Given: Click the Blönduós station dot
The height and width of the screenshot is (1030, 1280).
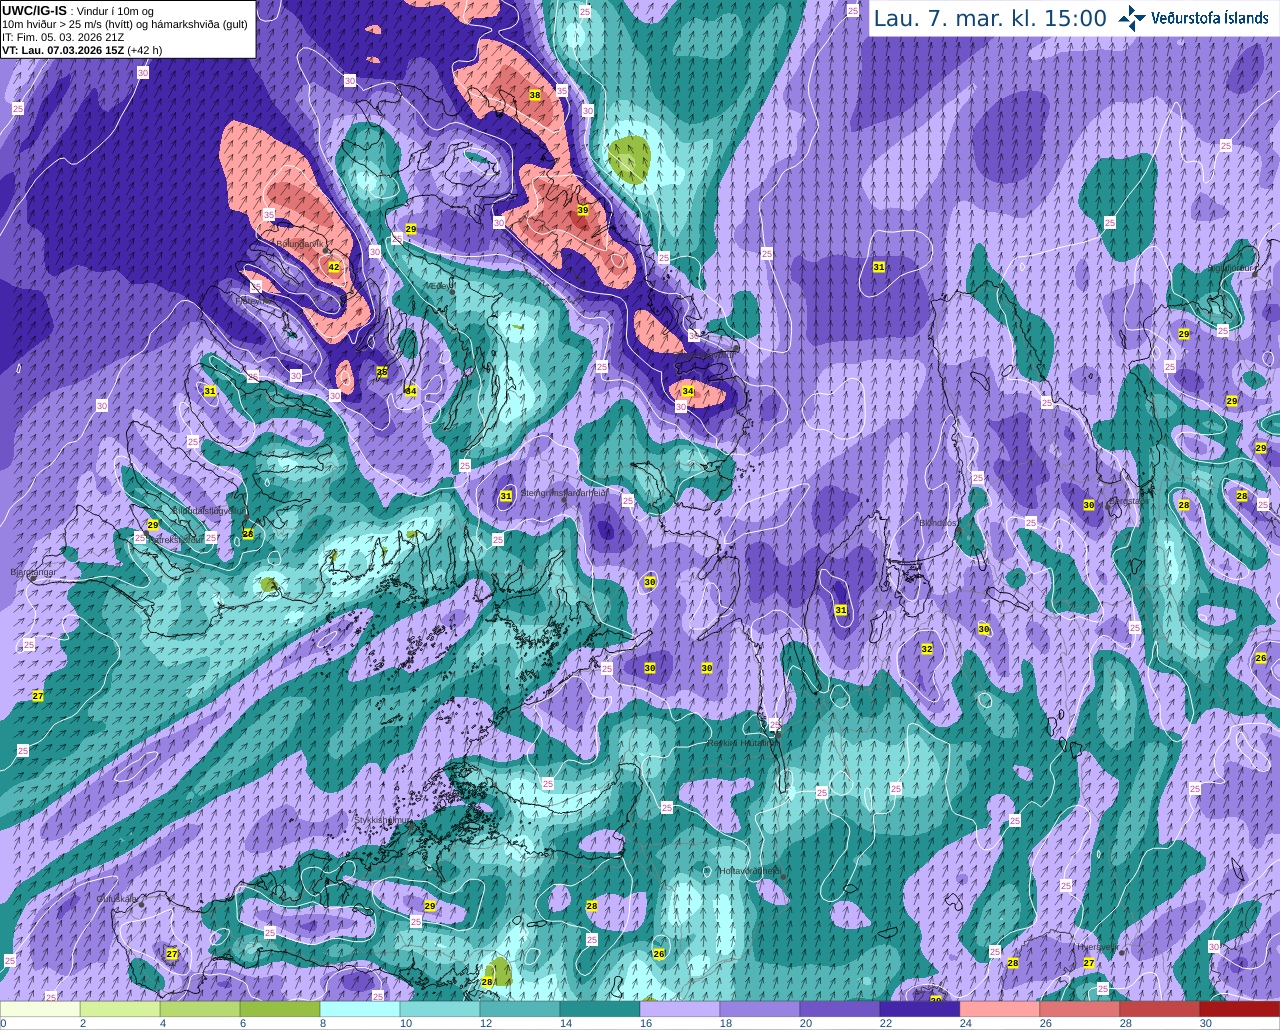Looking at the screenshot, I should pos(959,530).
